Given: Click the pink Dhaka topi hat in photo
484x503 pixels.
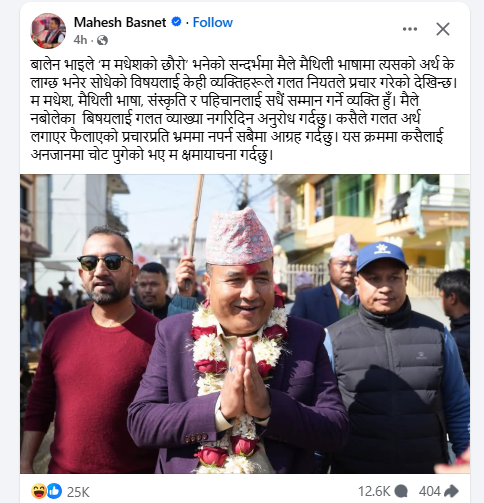Looking at the screenshot, I should 239,237.
